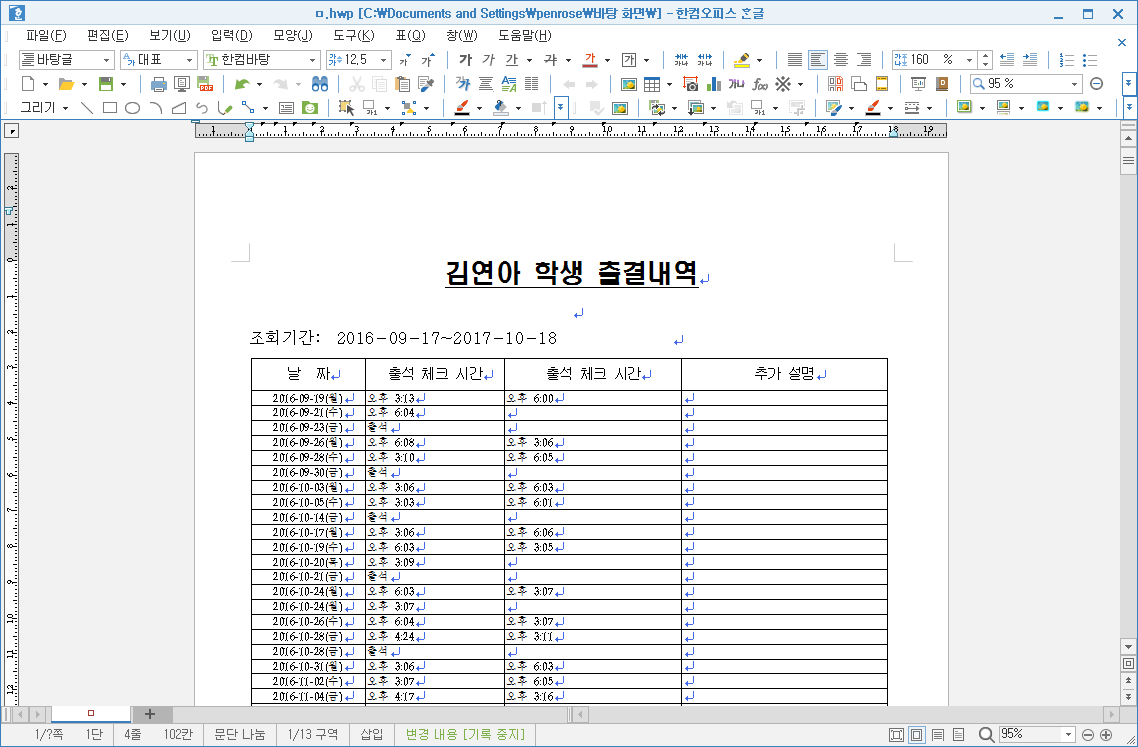The image size is (1138, 747).
Task: Open the 파일(F) menu
Action: [x=46, y=36]
